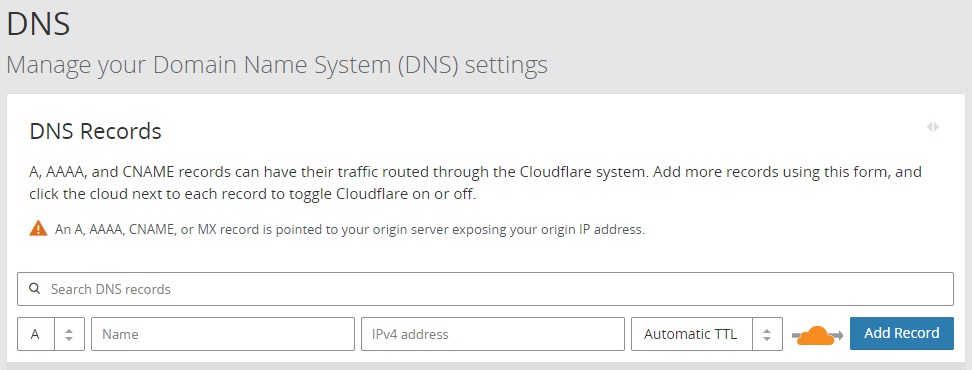
Task: Click the letter A in record type box
Action: tap(35, 334)
